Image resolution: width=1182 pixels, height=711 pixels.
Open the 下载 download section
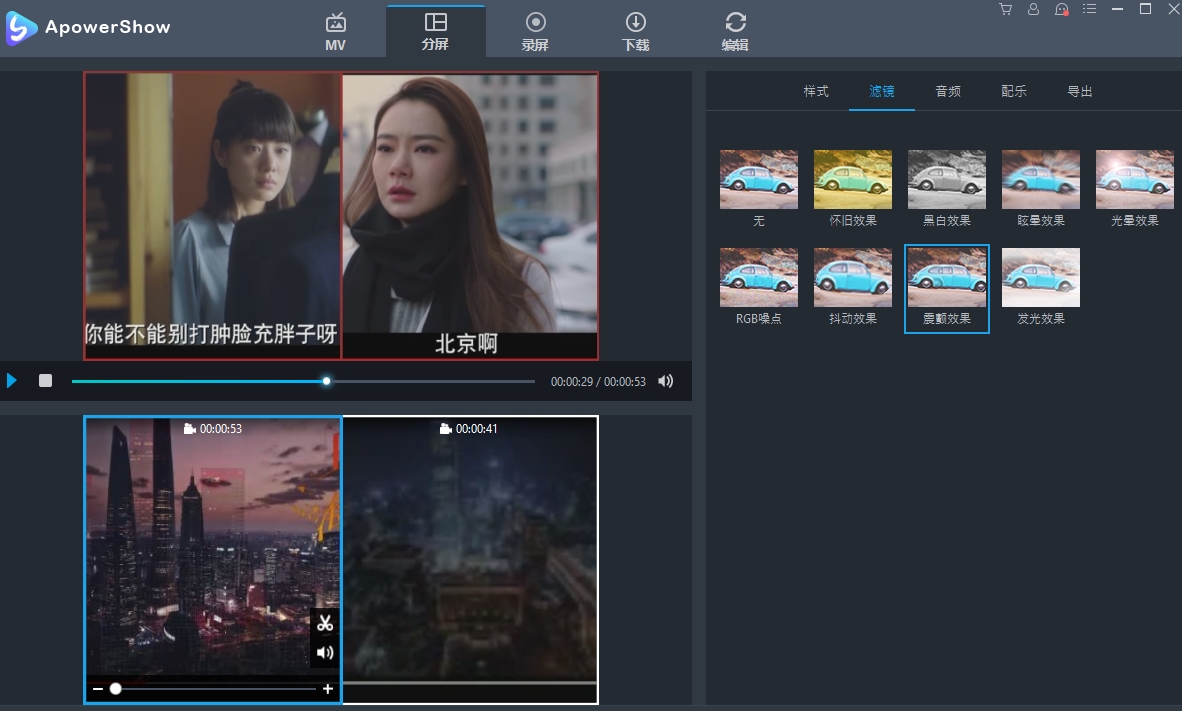(x=635, y=31)
